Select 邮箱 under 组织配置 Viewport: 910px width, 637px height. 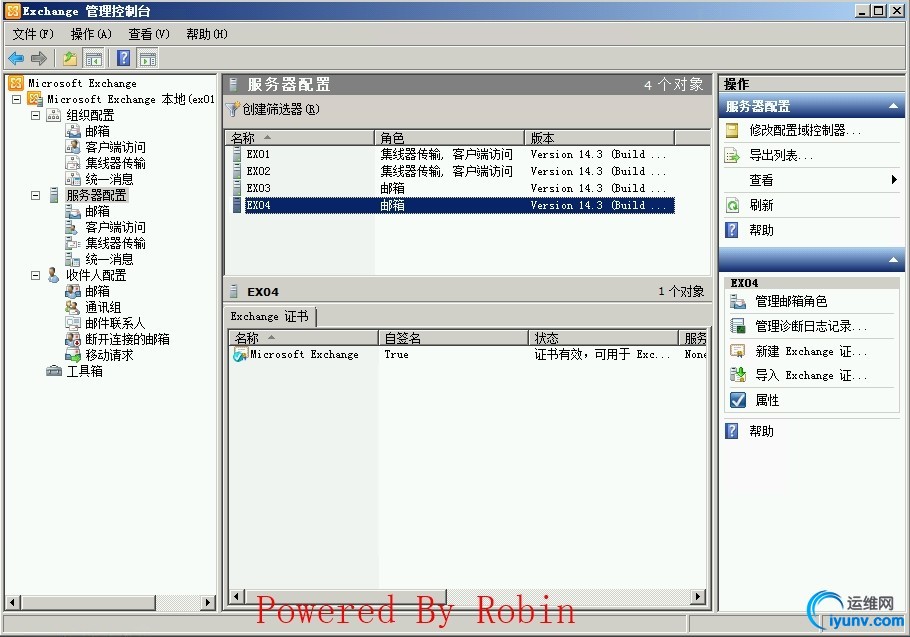coord(97,131)
